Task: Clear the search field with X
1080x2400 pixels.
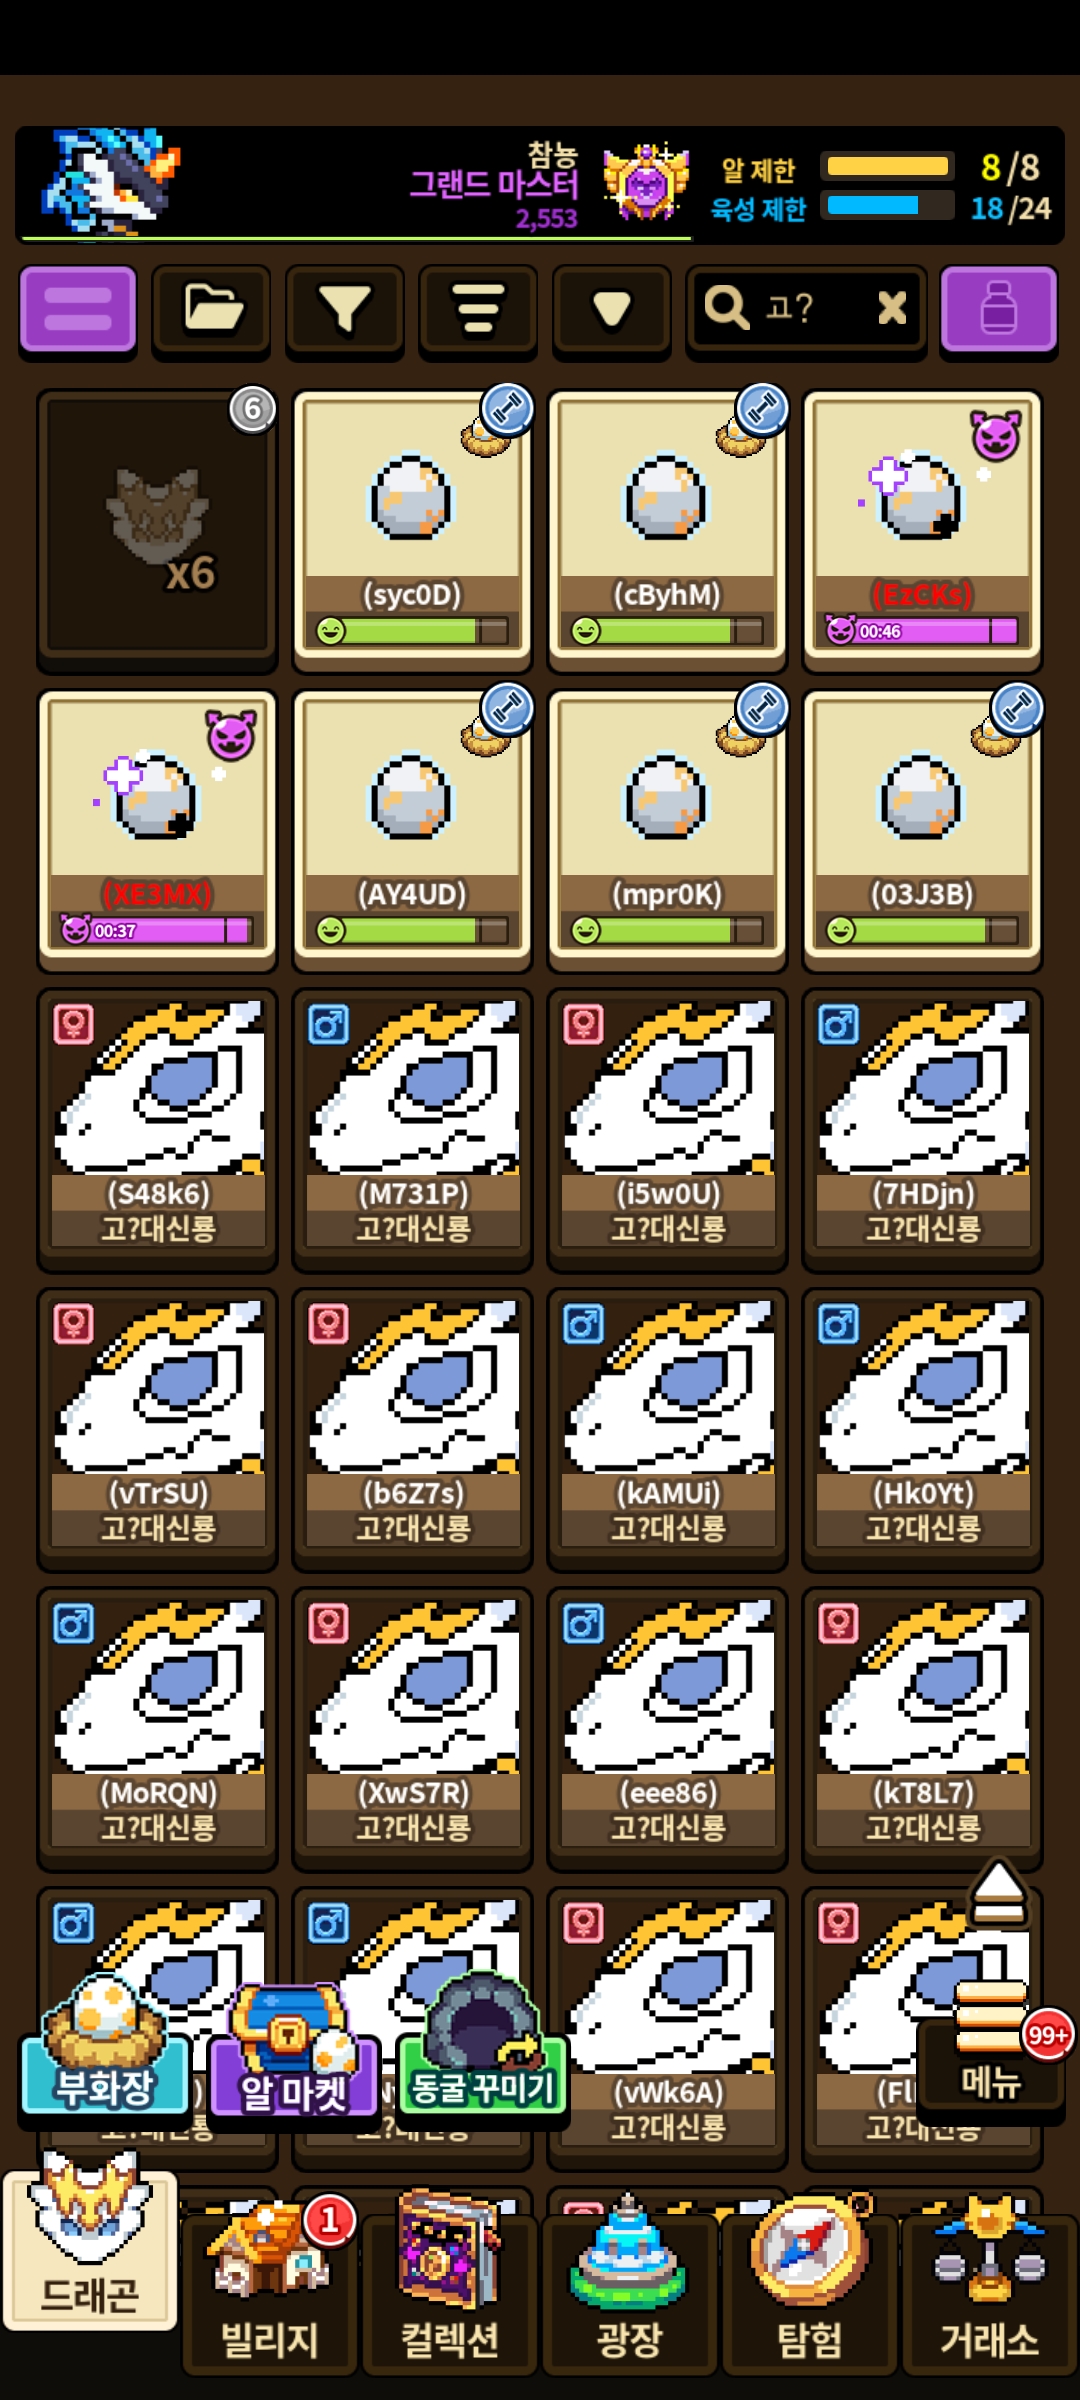Action: coord(892,308)
